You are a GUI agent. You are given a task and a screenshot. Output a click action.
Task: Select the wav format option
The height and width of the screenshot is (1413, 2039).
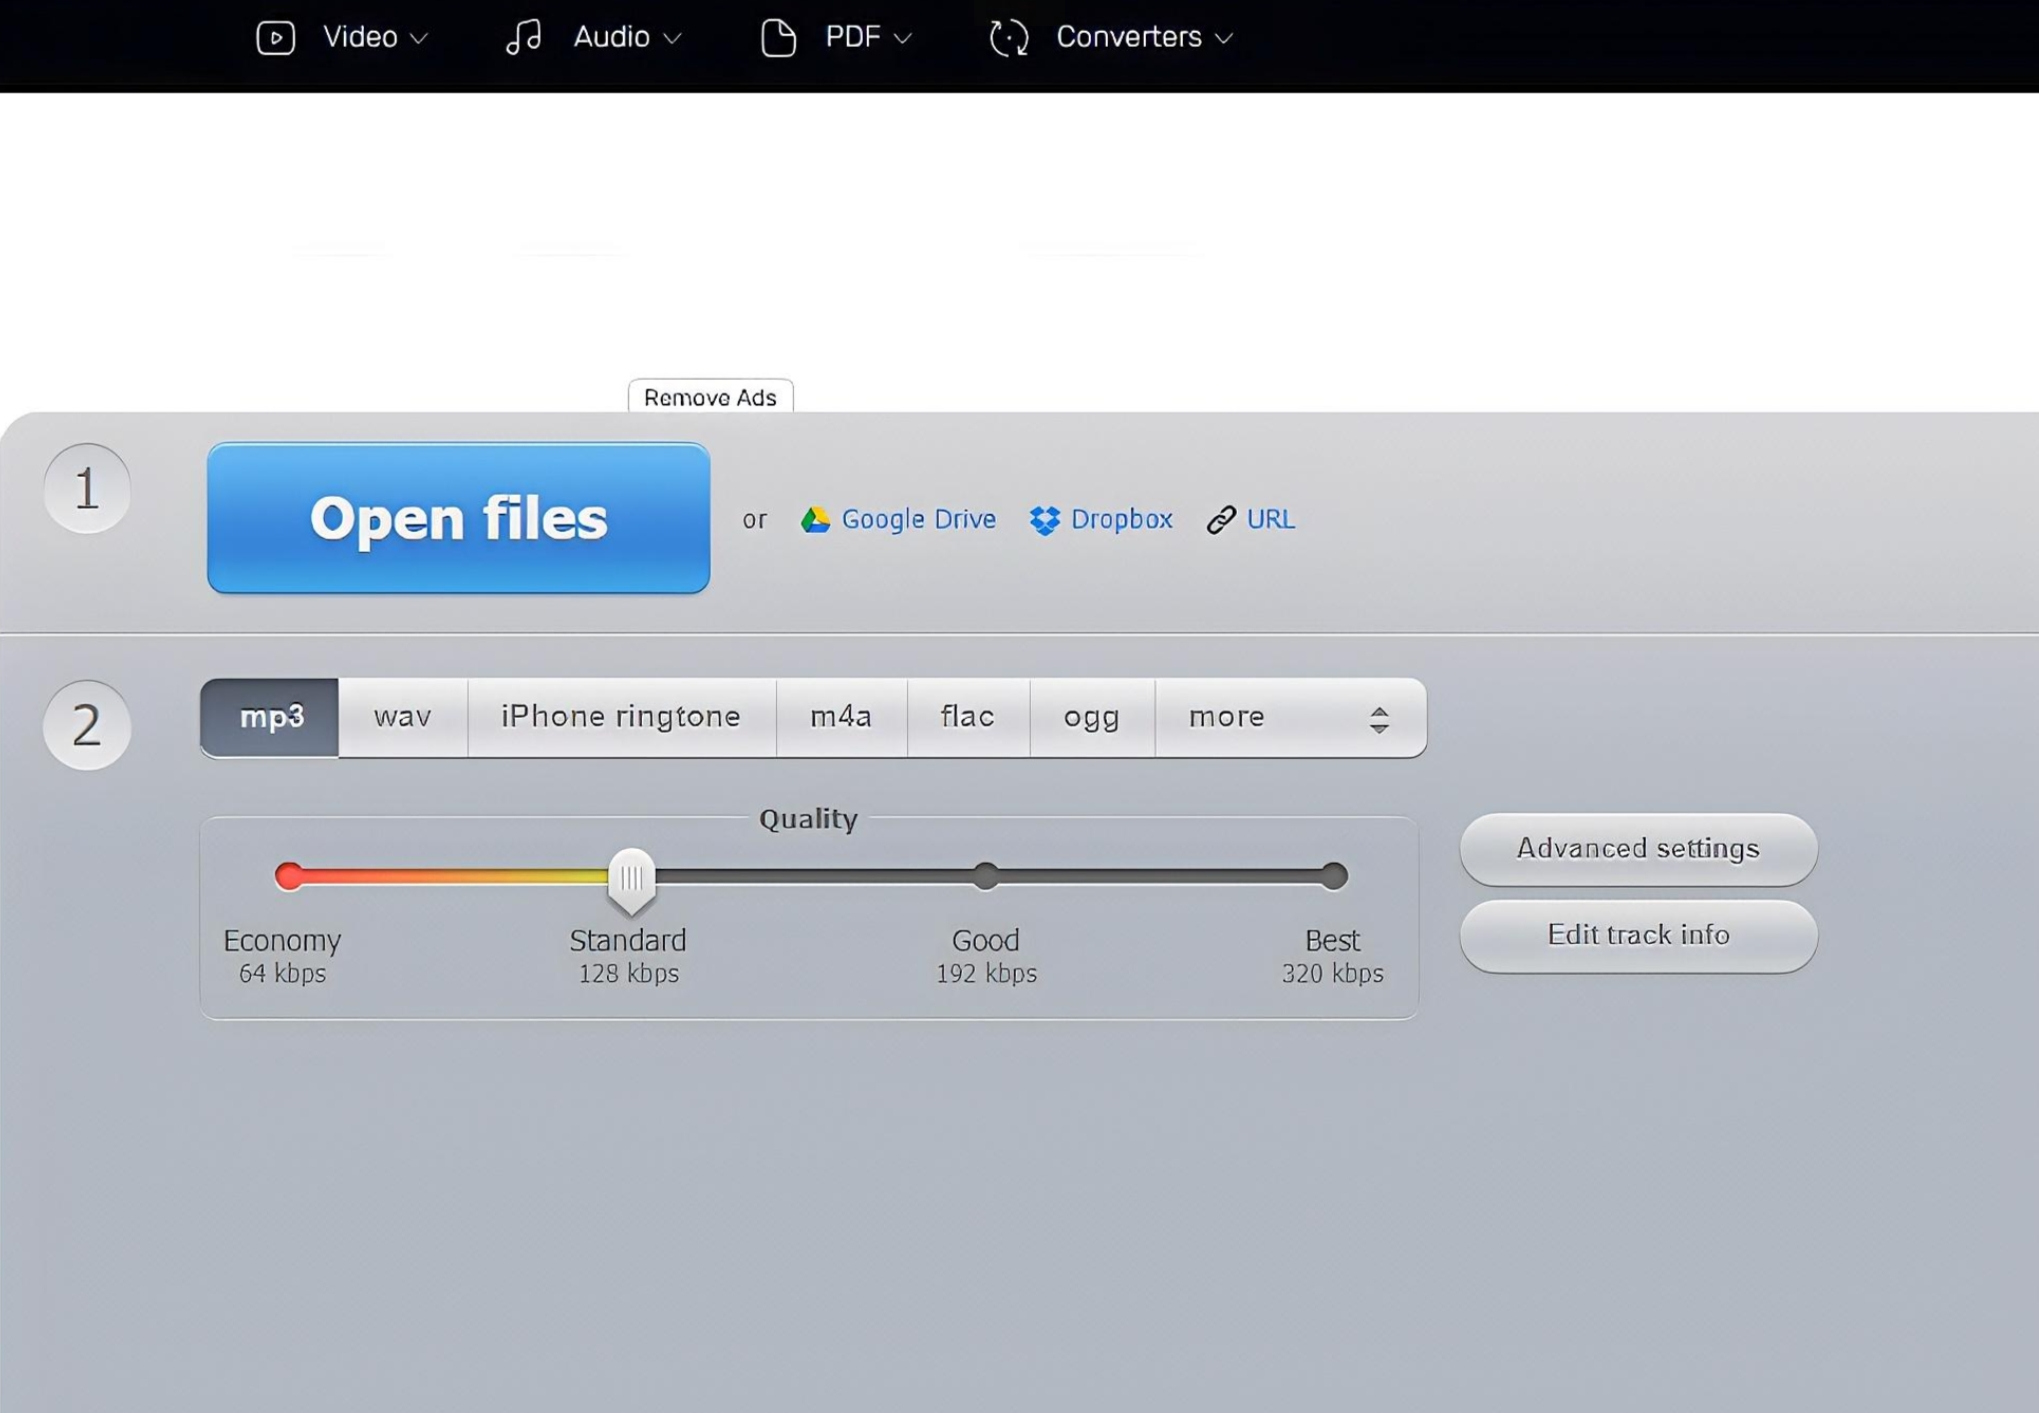pyautogui.click(x=402, y=717)
